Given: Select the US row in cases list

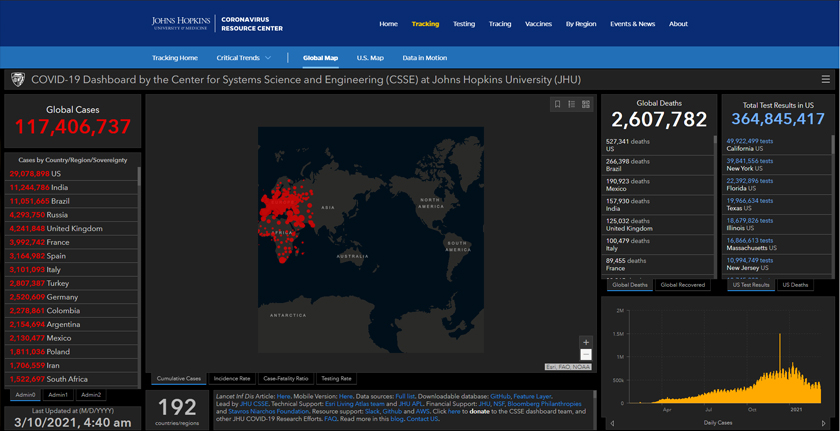Looking at the screenshot, I should (71, 174).
